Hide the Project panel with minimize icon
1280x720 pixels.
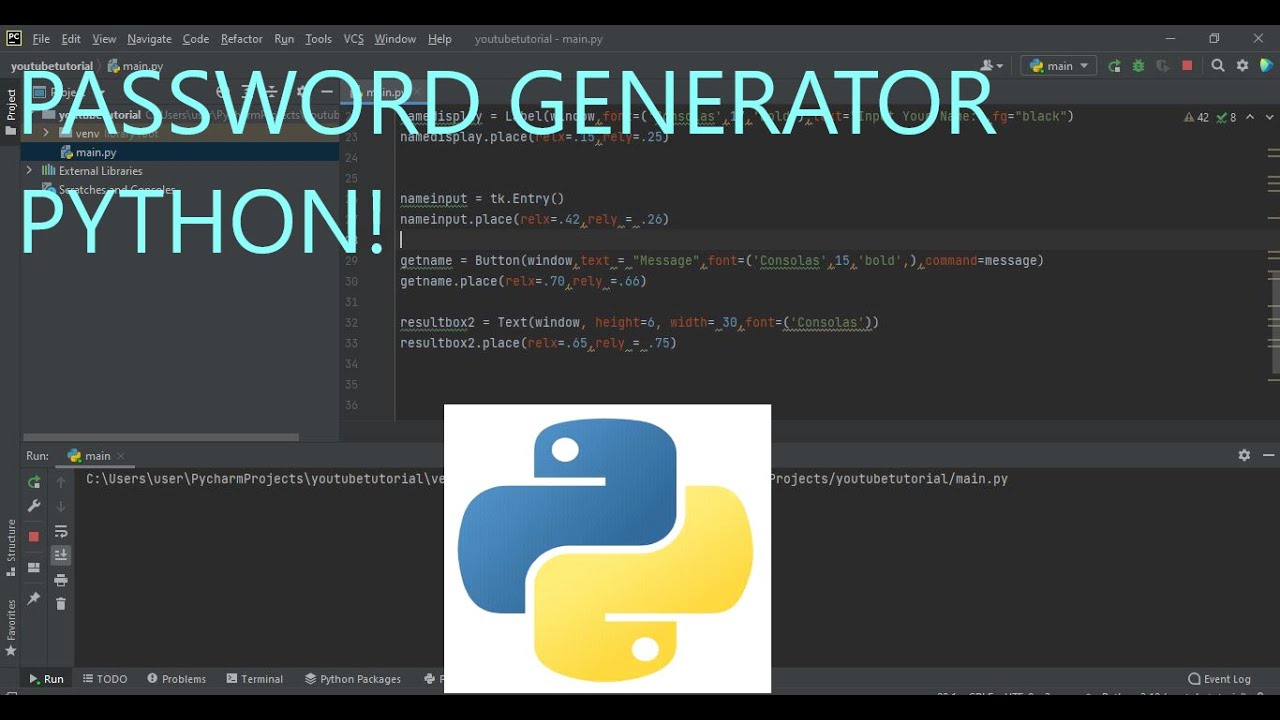327,92
